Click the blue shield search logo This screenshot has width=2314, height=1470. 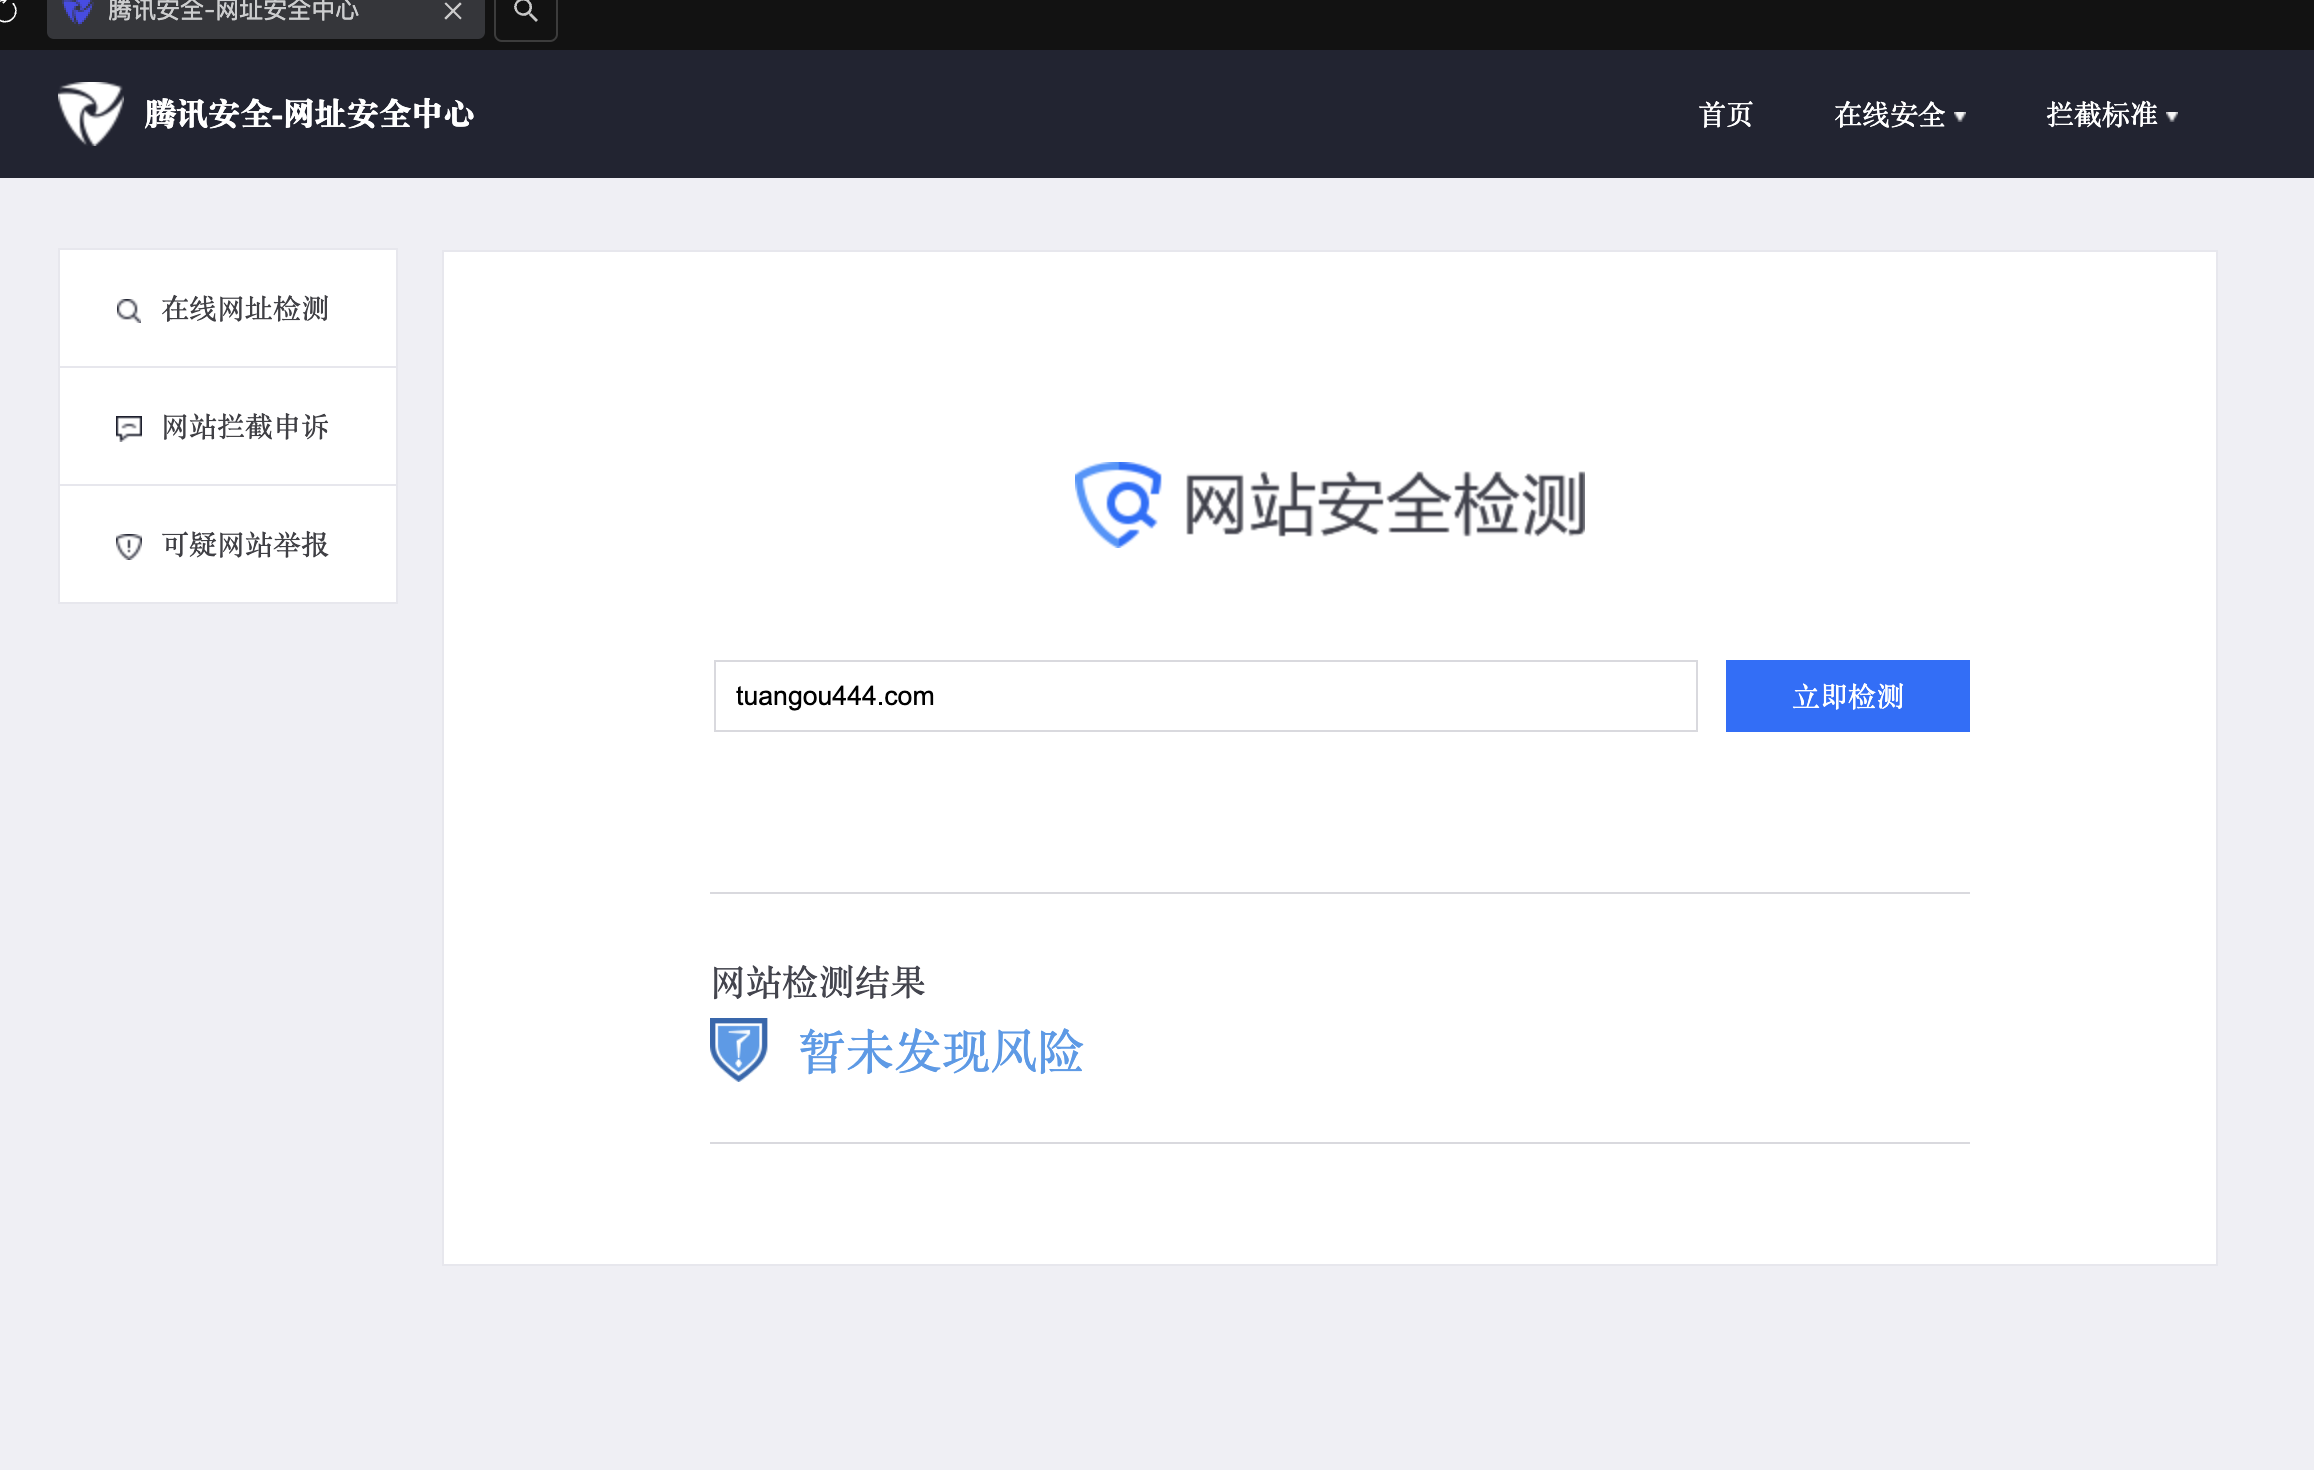click(x=1117, y=504)
